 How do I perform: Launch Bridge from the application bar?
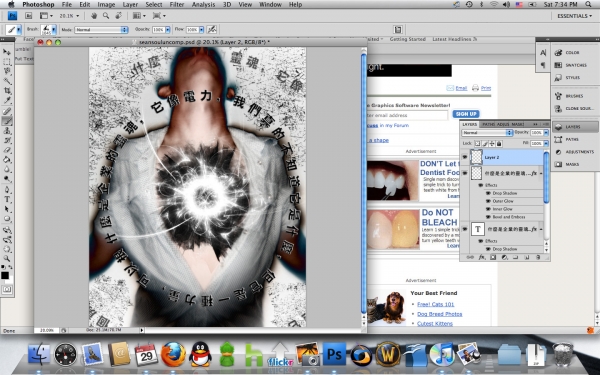tap(28, 16)
